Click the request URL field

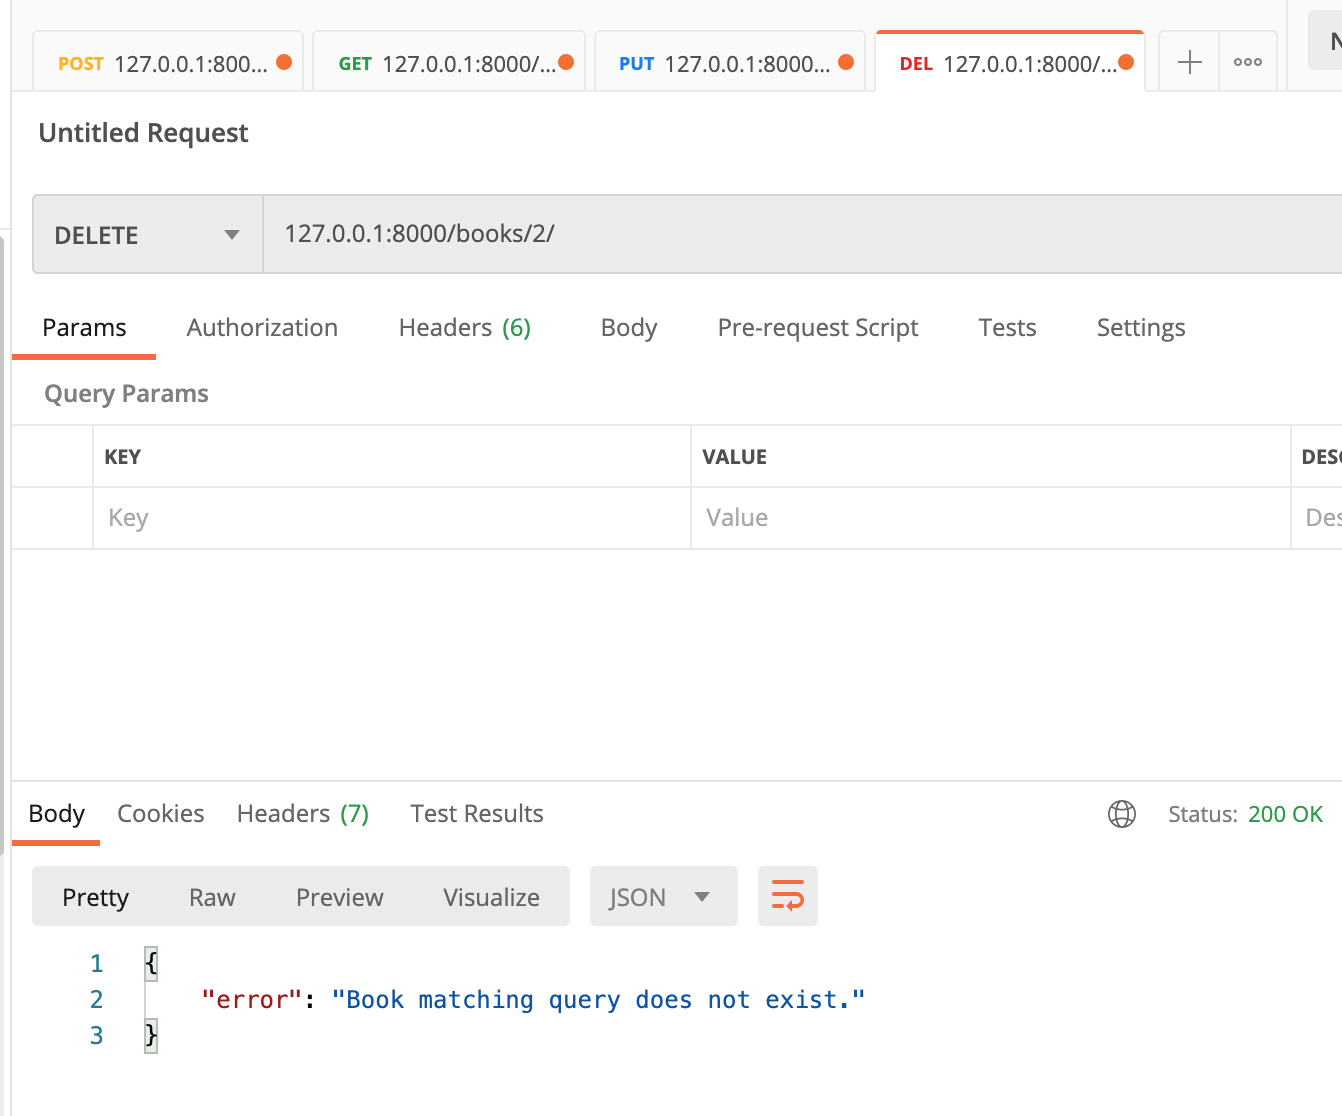pyautogui.click(x=802, y=234)
